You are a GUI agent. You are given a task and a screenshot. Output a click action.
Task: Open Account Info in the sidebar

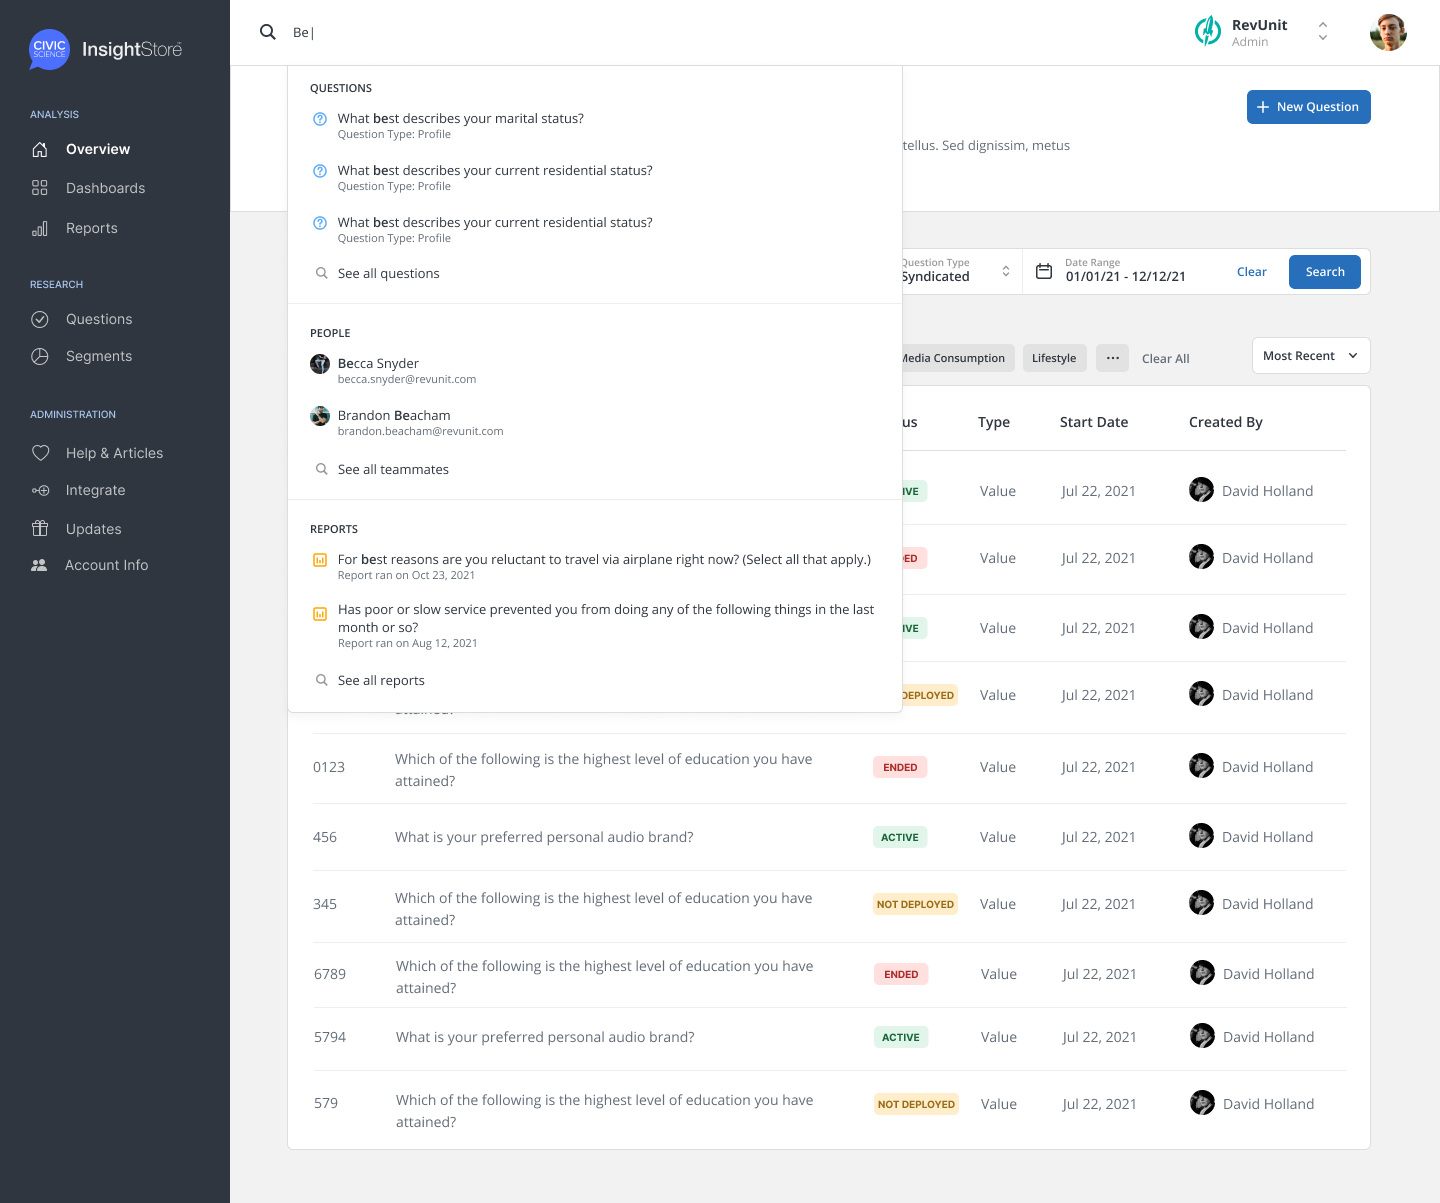click(106, 565)
